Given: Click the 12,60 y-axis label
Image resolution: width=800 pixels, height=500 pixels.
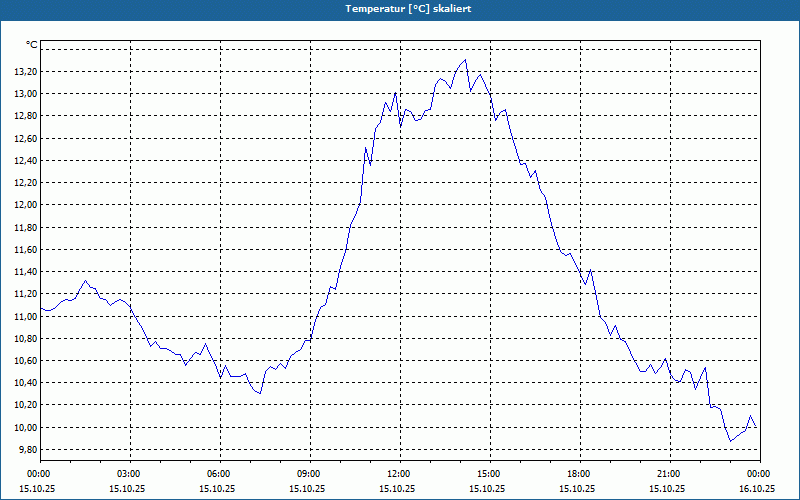Looking at the screenshot, I should (26, 139).
